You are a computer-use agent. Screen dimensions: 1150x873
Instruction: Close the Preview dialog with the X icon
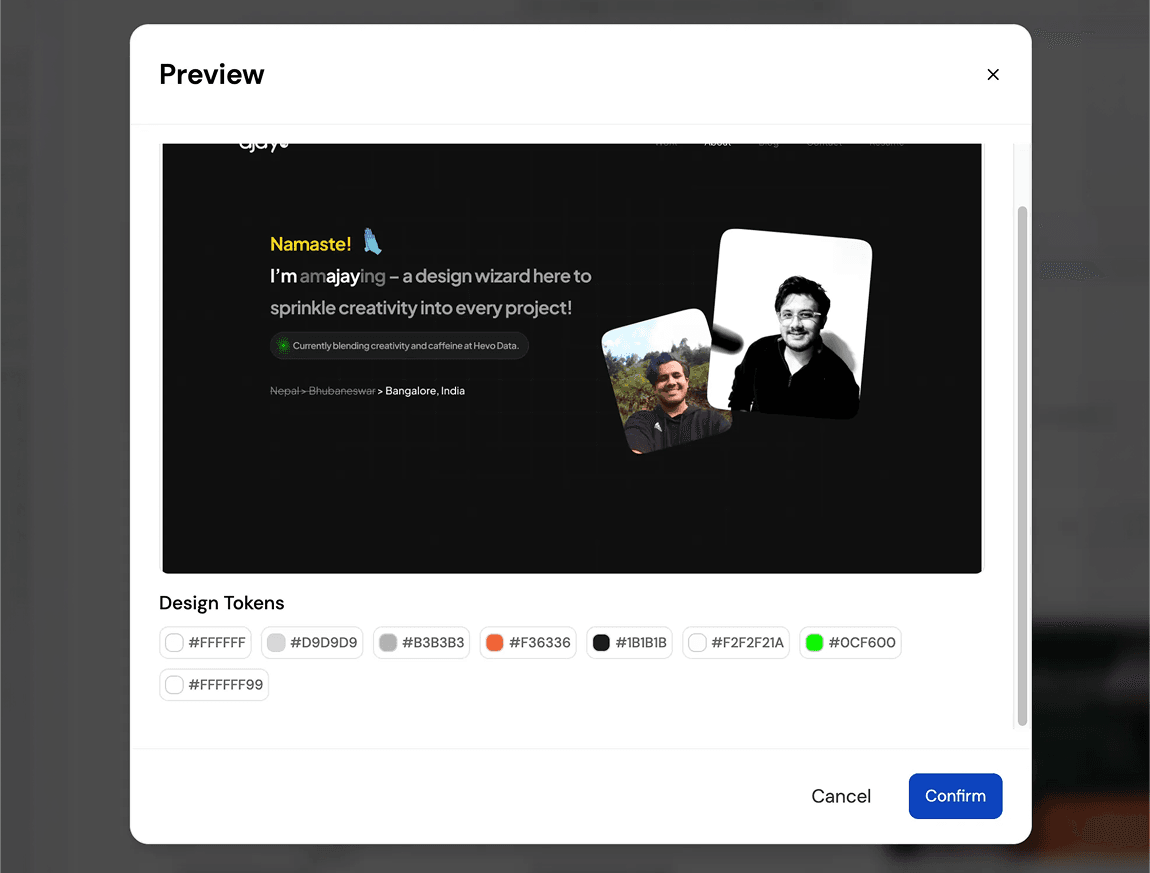pos(993,75)
